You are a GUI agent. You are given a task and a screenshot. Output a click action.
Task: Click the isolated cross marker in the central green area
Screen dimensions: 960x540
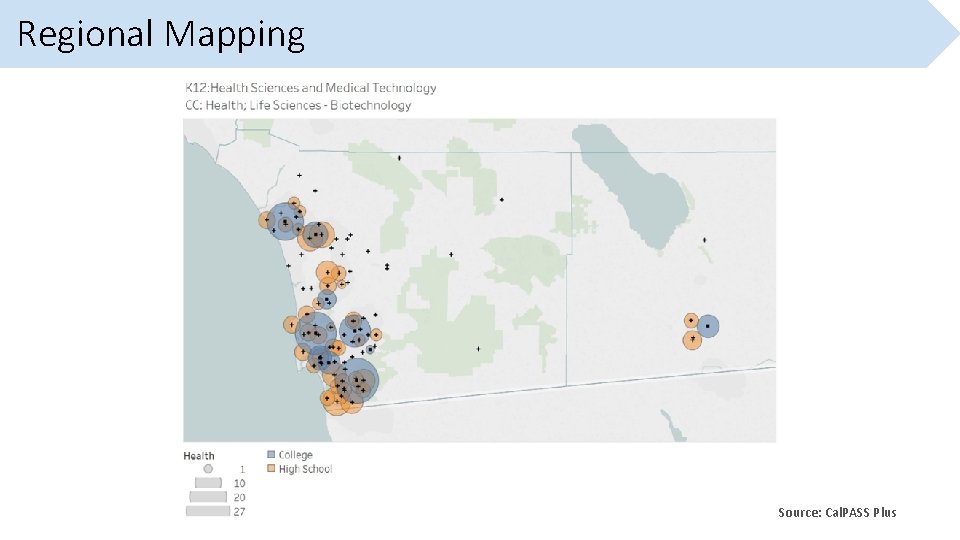478,348
